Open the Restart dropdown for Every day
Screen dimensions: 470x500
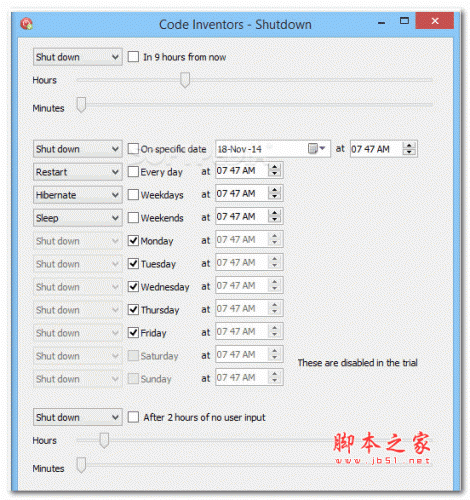pos(78,172)
